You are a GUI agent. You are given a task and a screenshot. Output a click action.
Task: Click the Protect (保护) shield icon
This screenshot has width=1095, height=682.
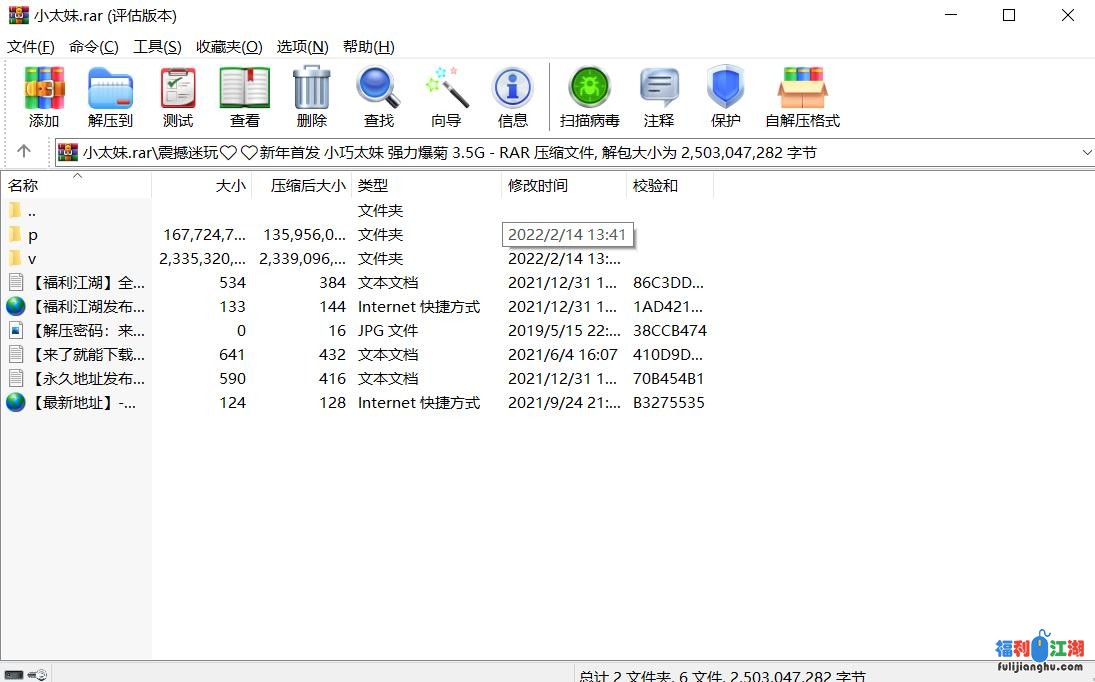tap(725, 97)
